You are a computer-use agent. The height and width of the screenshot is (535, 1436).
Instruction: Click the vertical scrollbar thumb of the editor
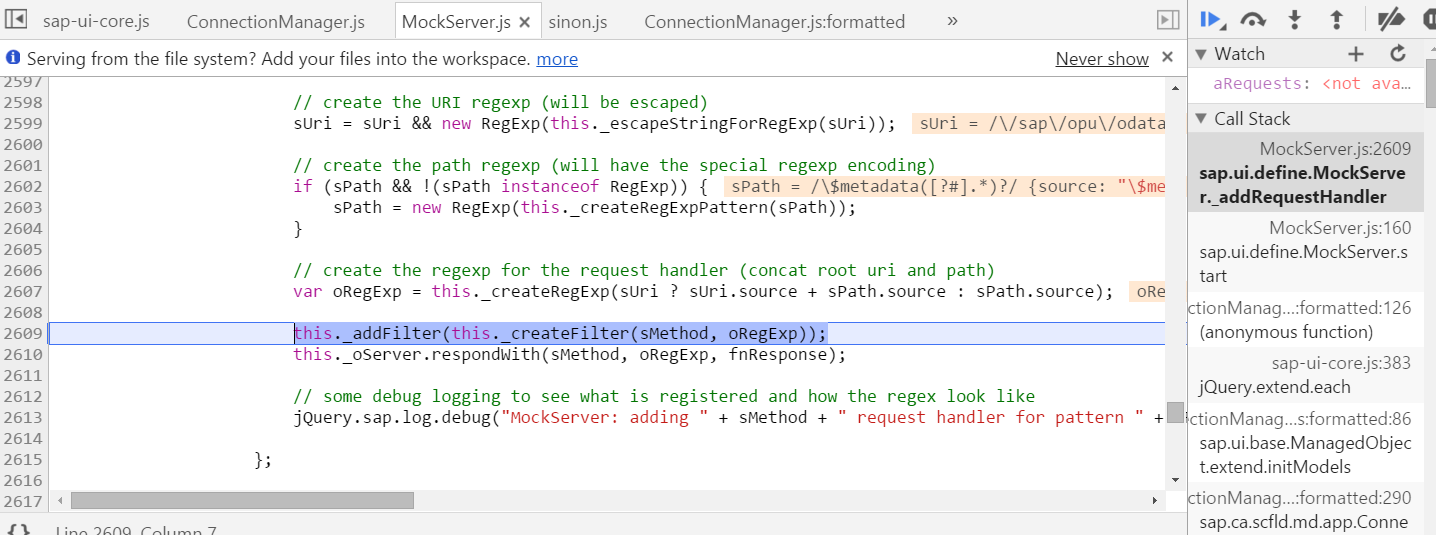[x=1175, y=413]
